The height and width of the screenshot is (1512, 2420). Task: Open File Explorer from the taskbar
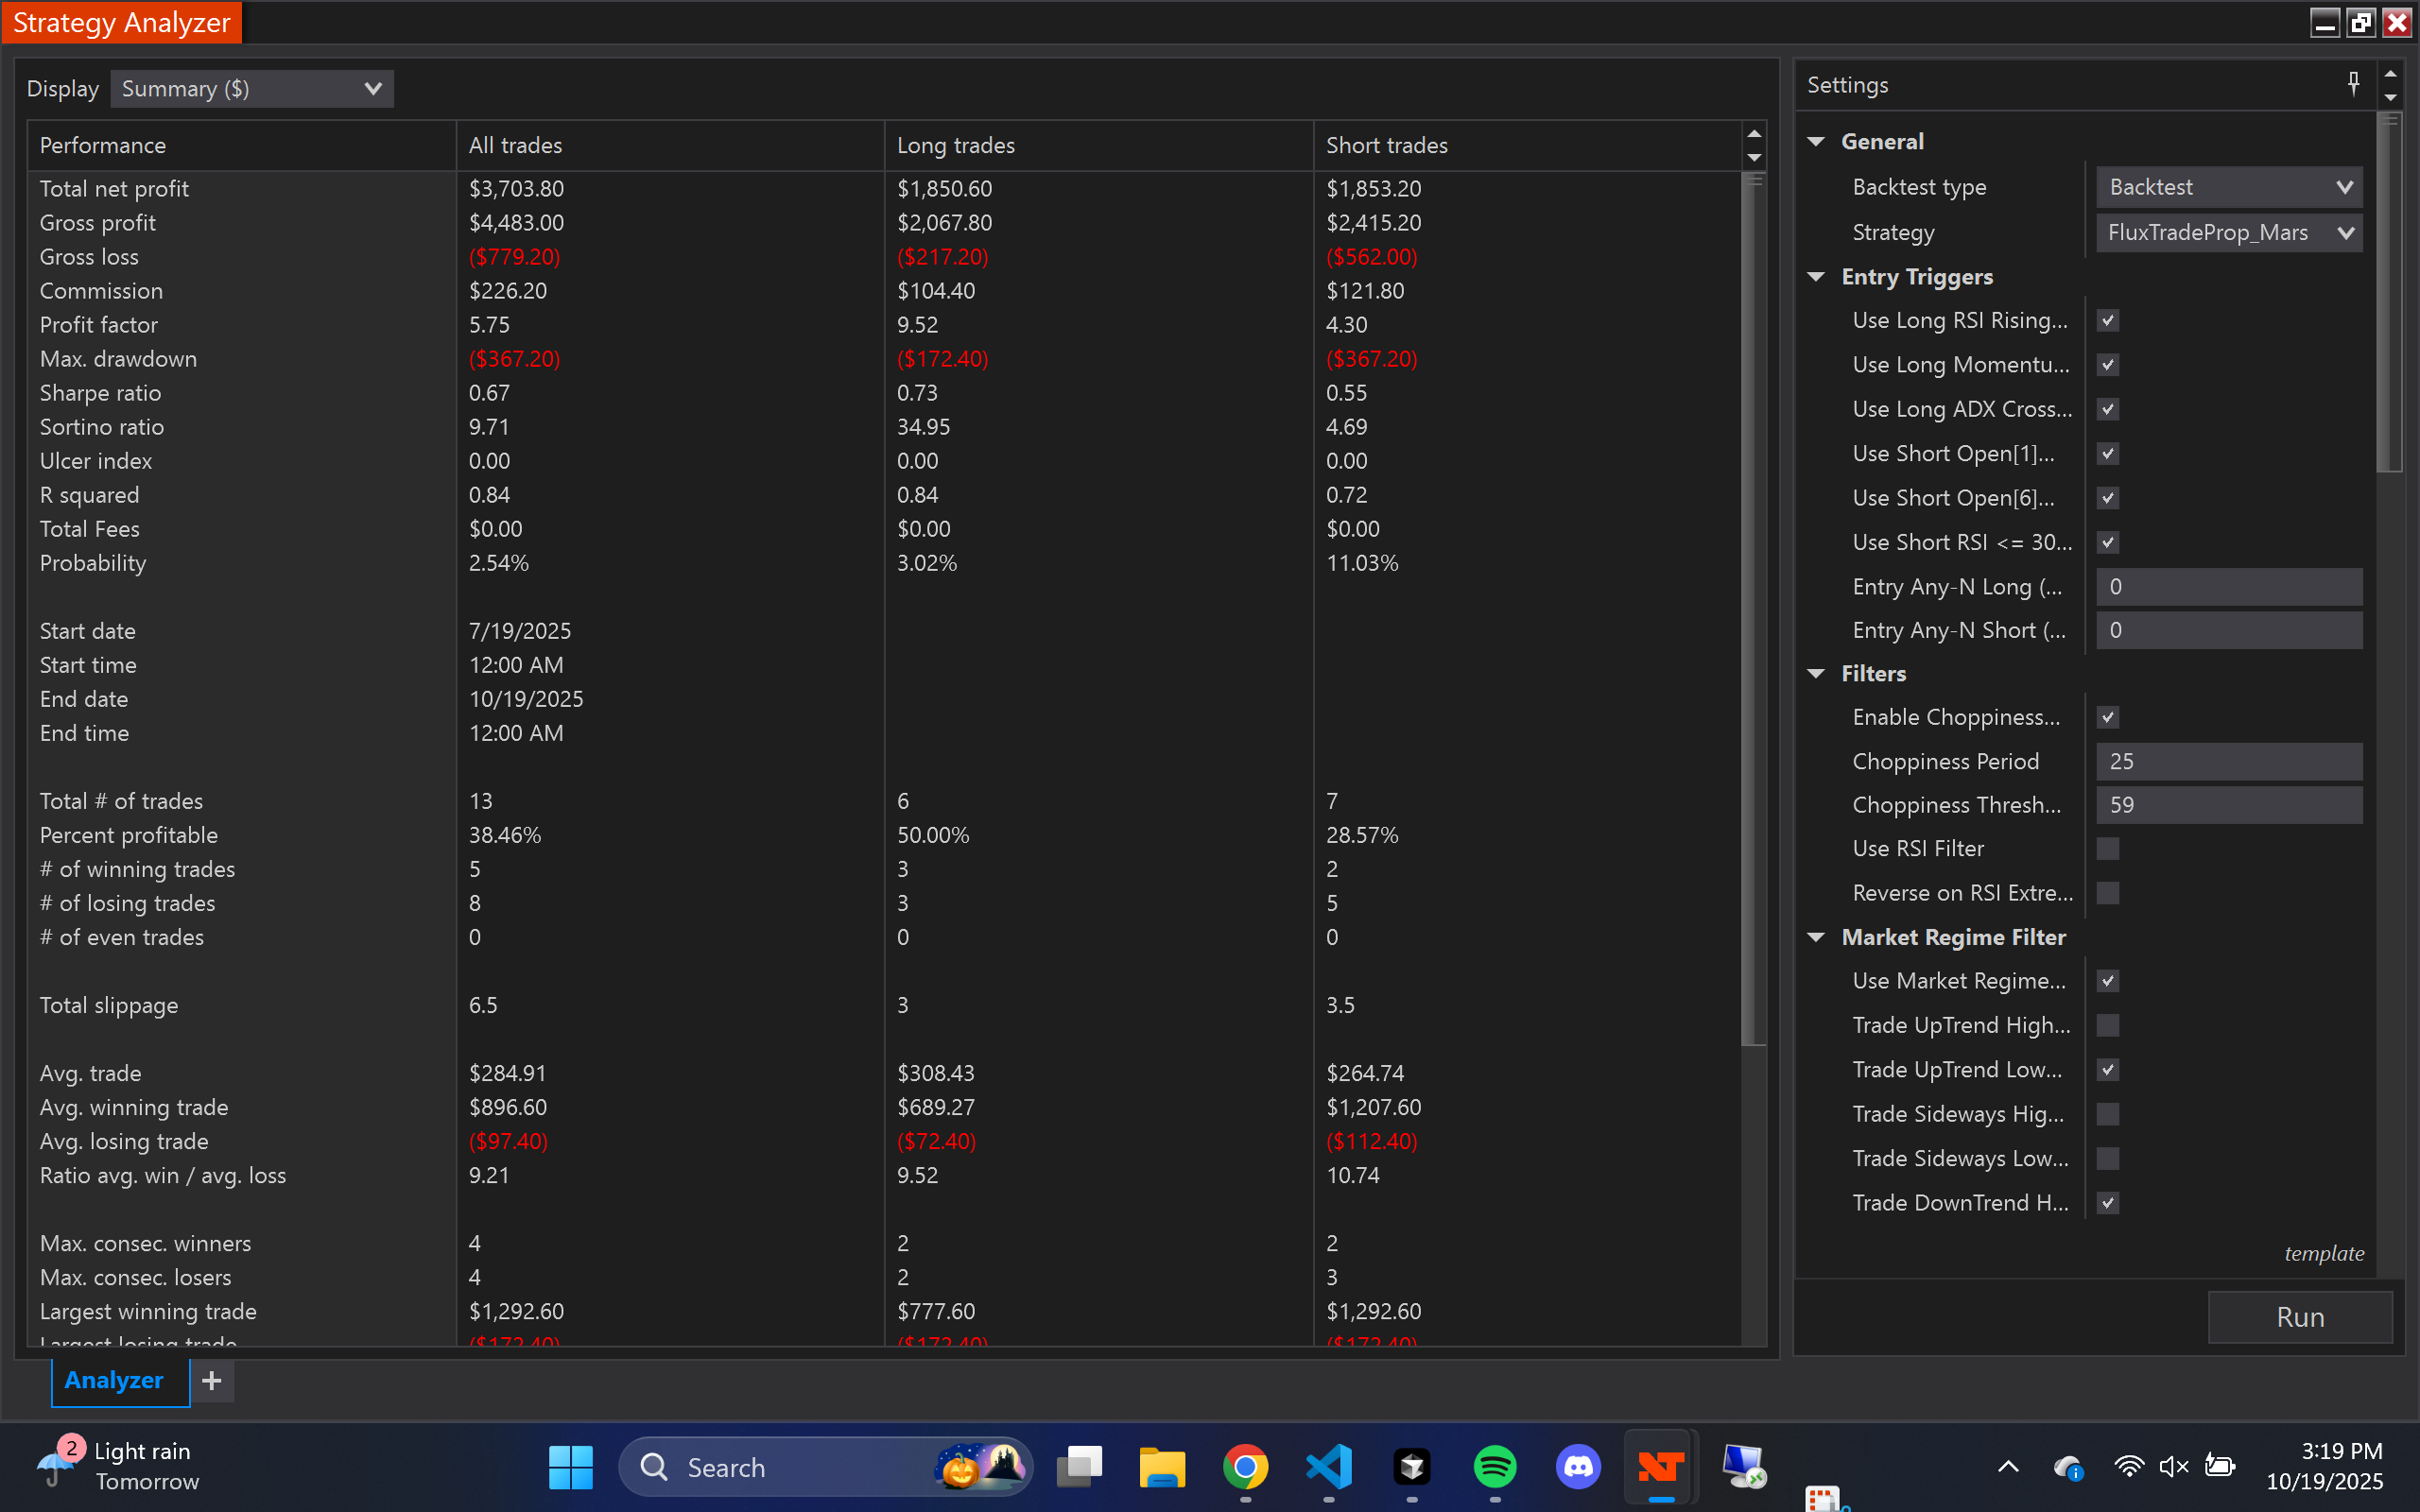(1162, 1466)
